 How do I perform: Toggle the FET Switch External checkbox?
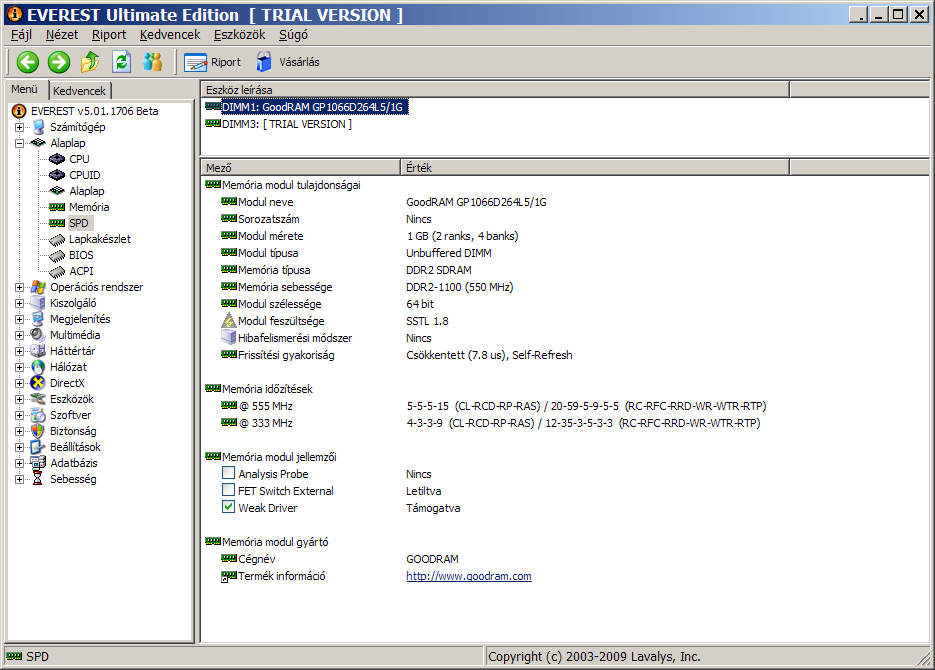tap(228, 490)
